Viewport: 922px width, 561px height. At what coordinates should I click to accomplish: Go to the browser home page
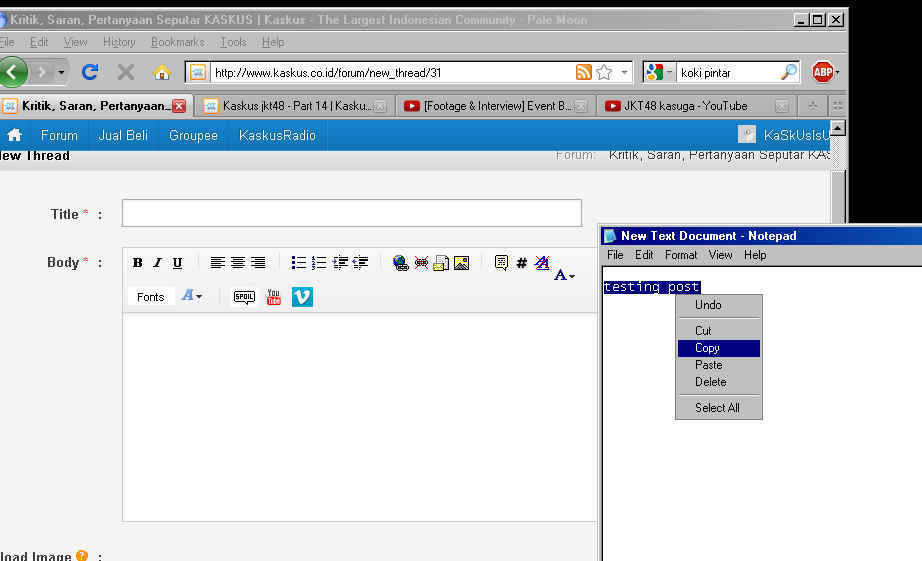coord(162,72)
